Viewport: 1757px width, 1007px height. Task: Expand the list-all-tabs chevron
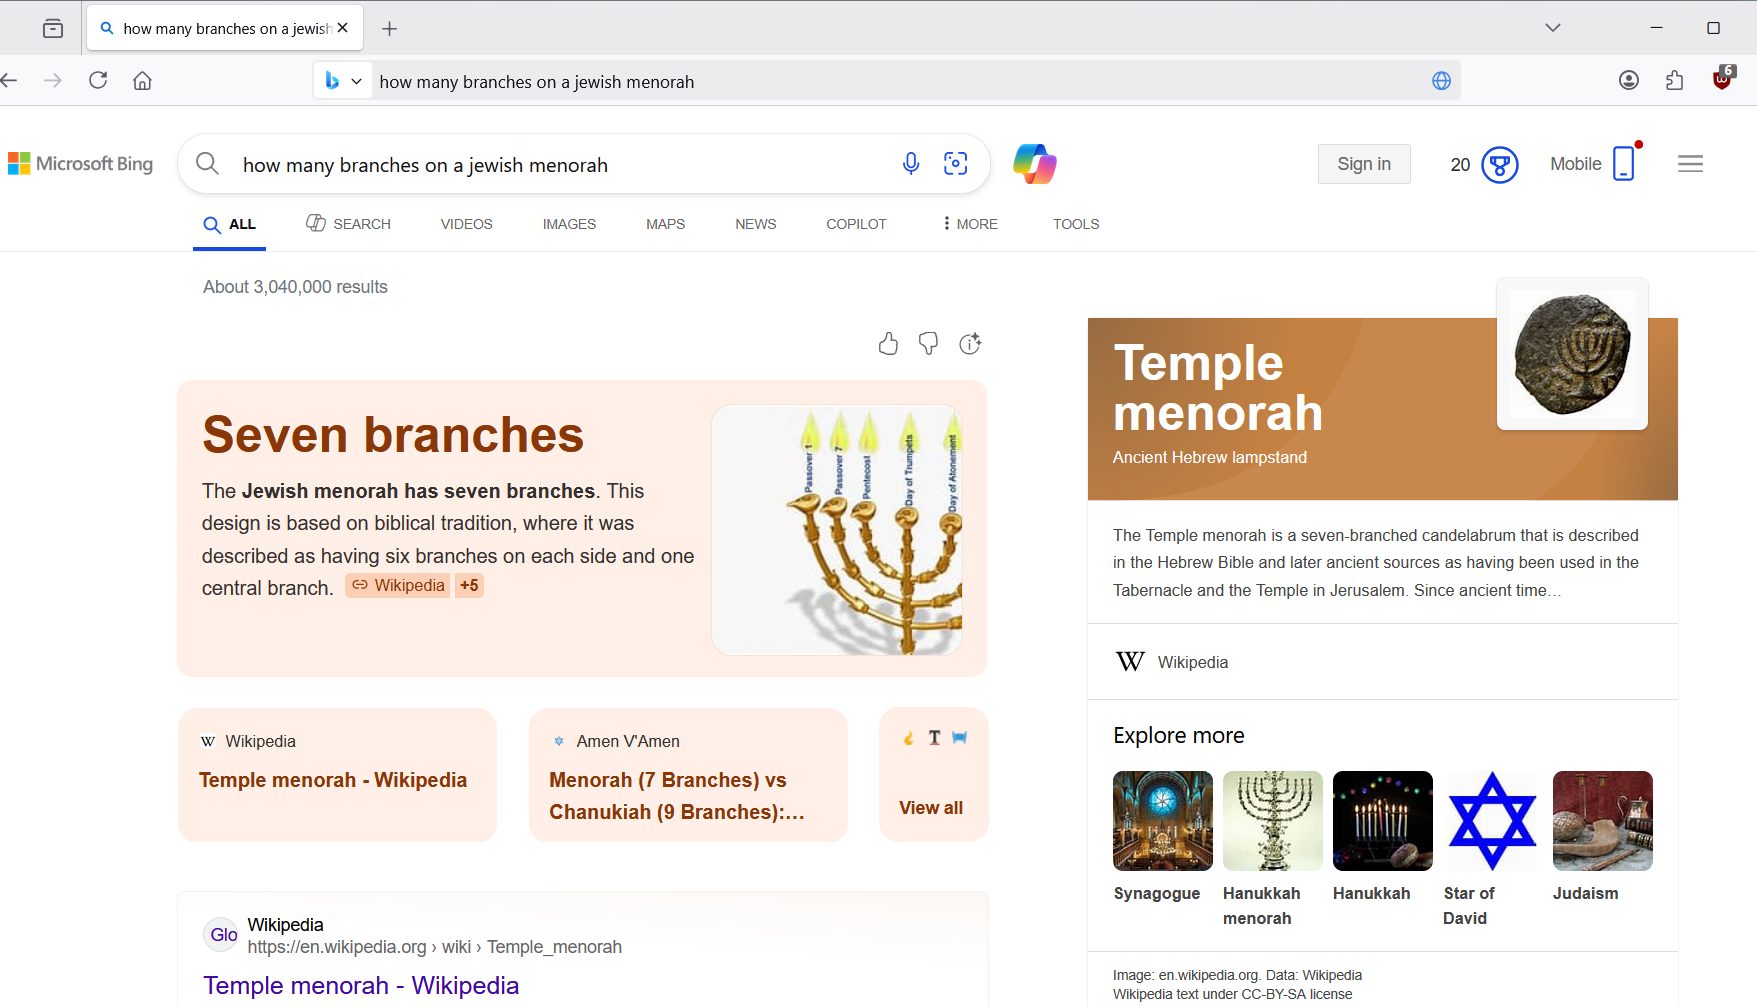pos(1553,28)
